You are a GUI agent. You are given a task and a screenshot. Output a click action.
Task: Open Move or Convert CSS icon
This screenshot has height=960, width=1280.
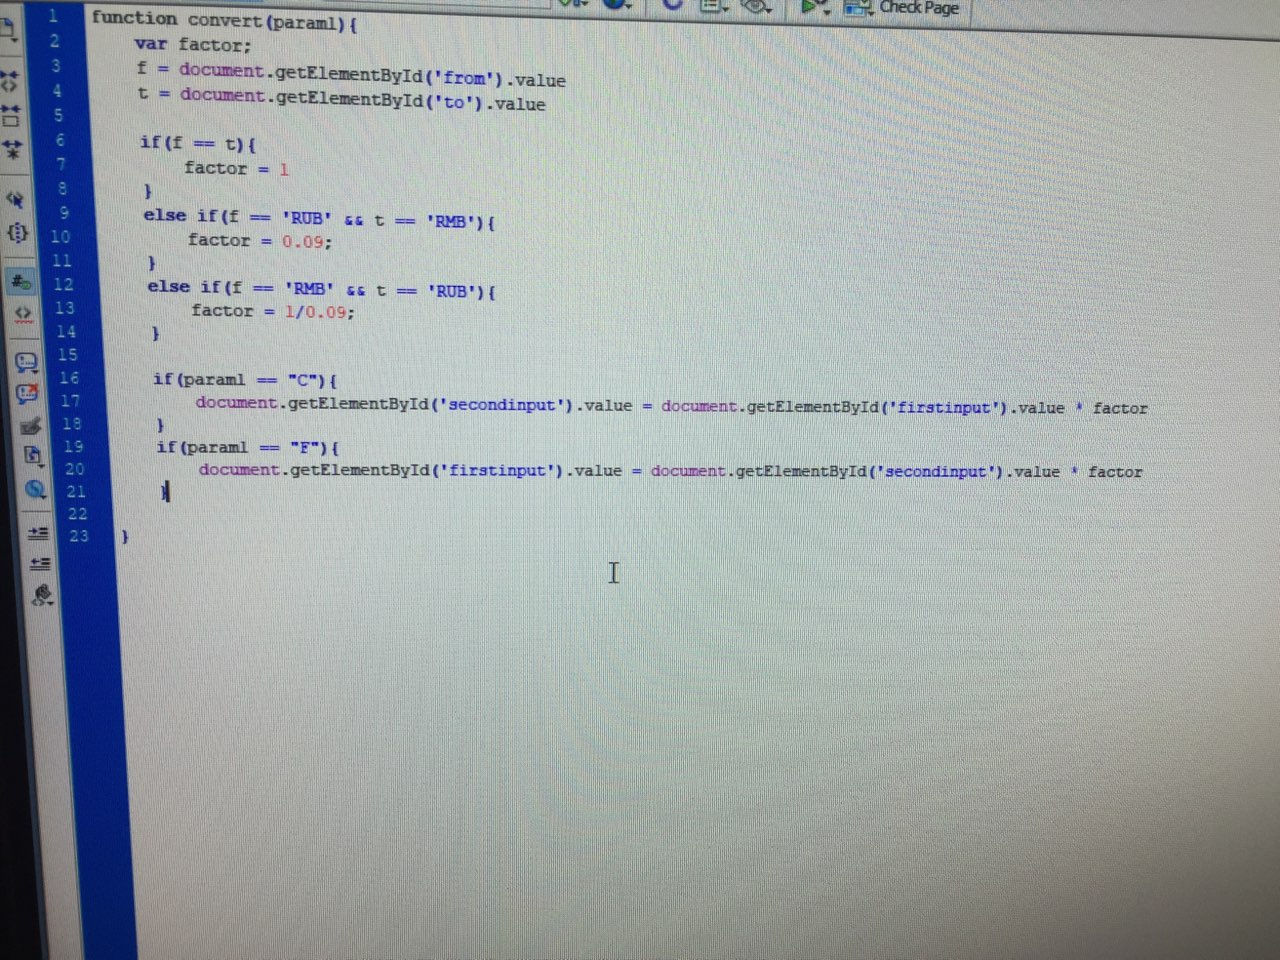35,489
